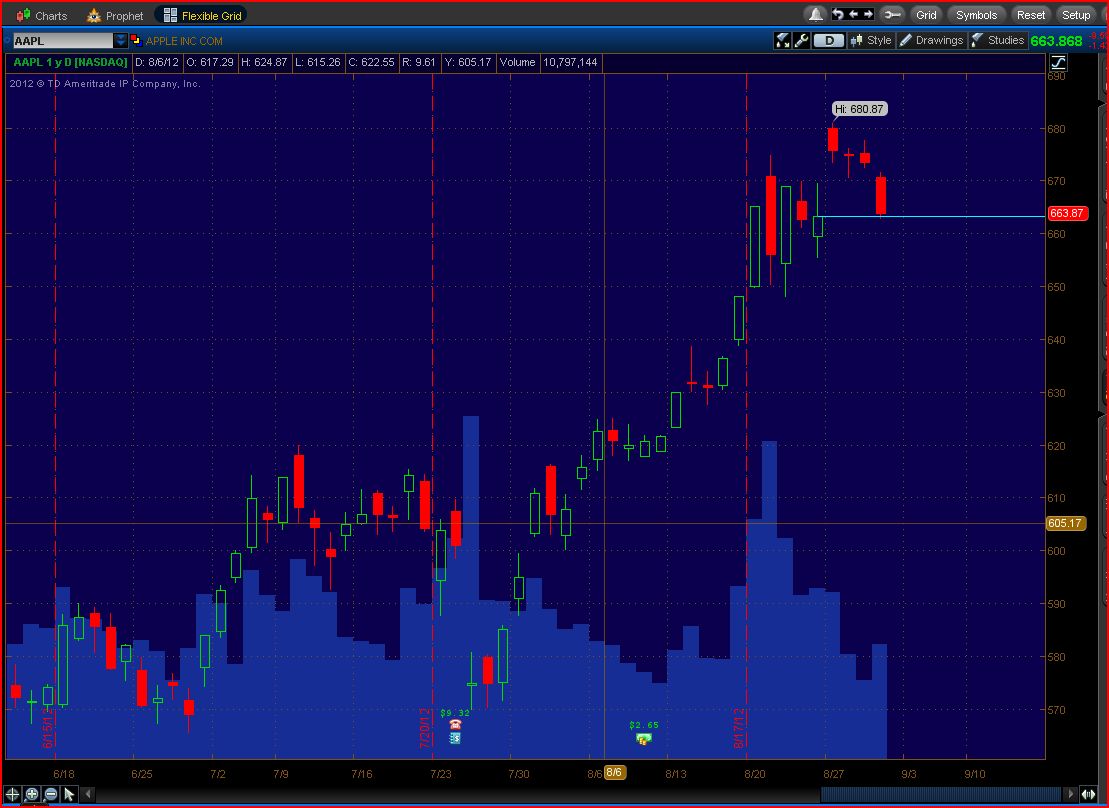Screen dimensions: 1109x808
Task: Select the pointer cursor tool
Action: pyautogui.click(x=69, y=795)
